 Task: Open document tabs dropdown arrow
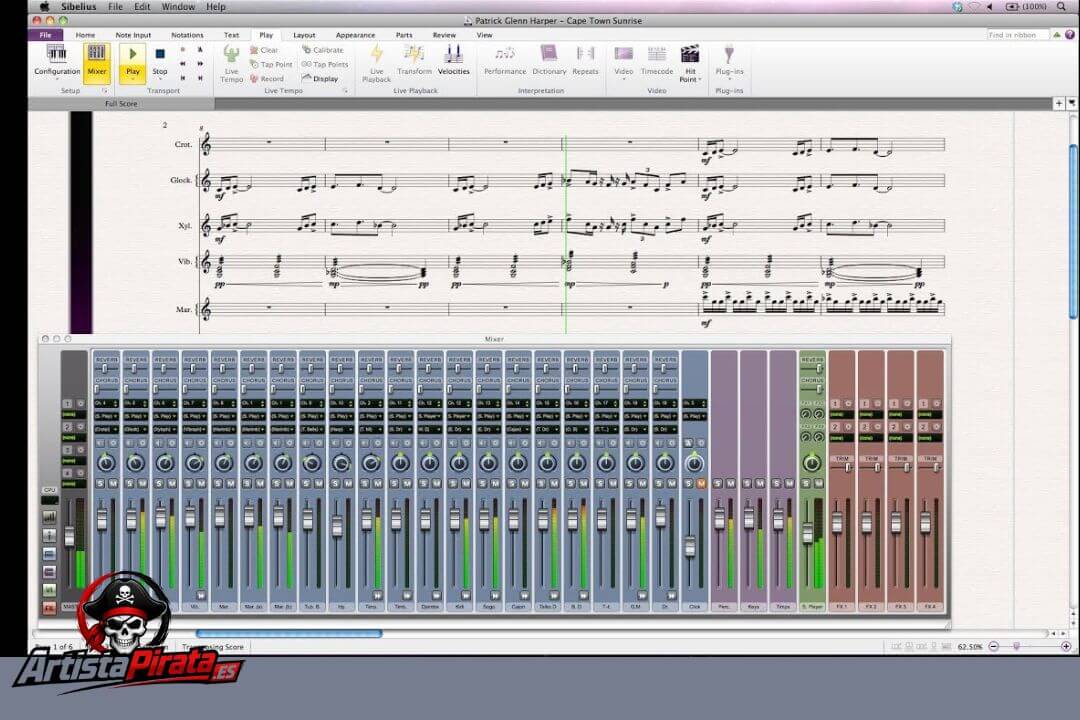click(1072, 103)
